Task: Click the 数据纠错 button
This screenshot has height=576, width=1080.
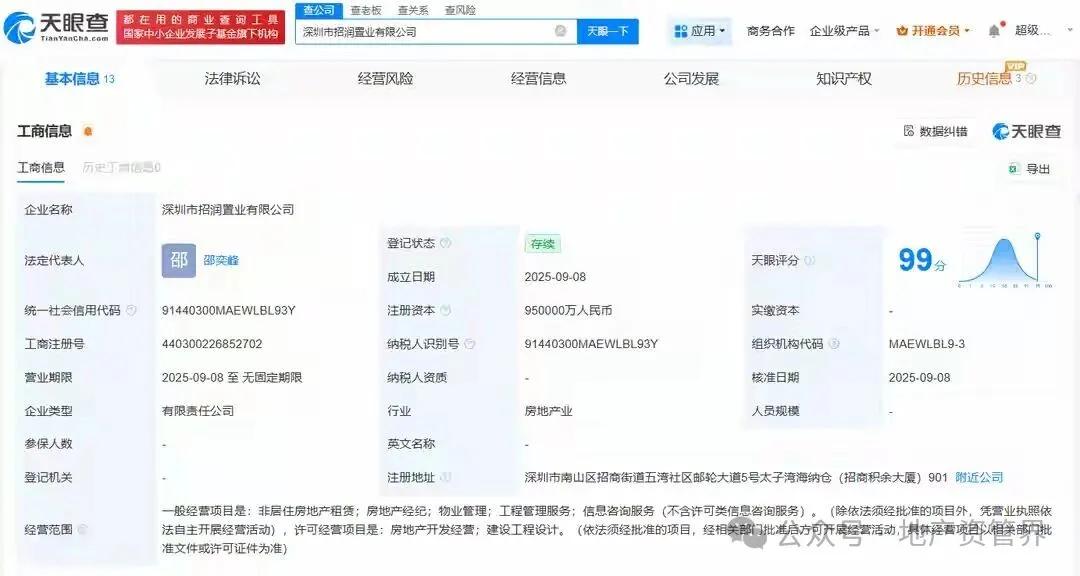Action: 935,131
